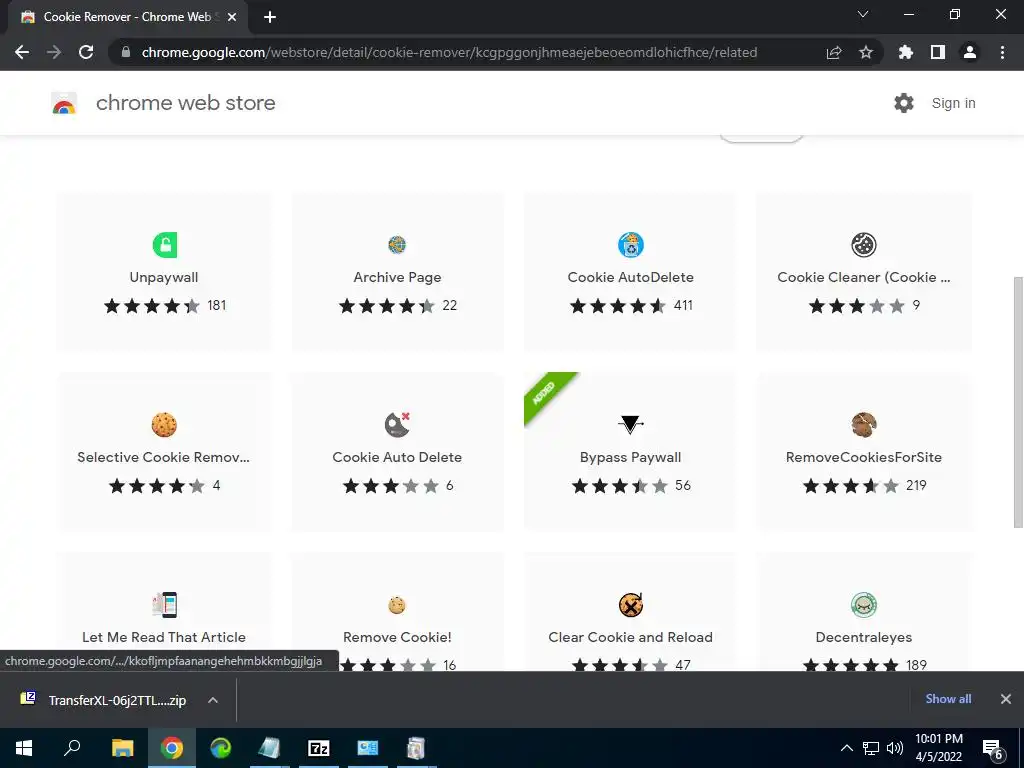This screenshot has height=768, width=1024.
Task: Bookmark this page with the star icon
Action: point(866,52)
